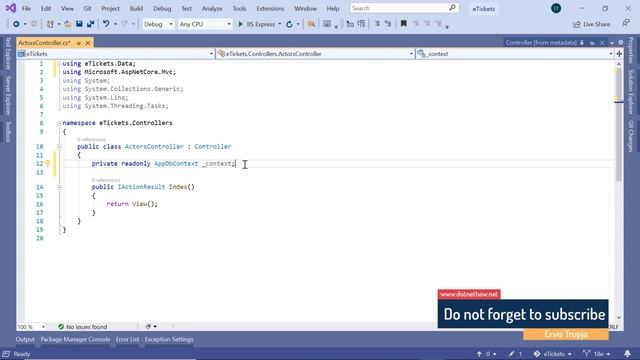Open the user account avatar

tap(556, 8)
